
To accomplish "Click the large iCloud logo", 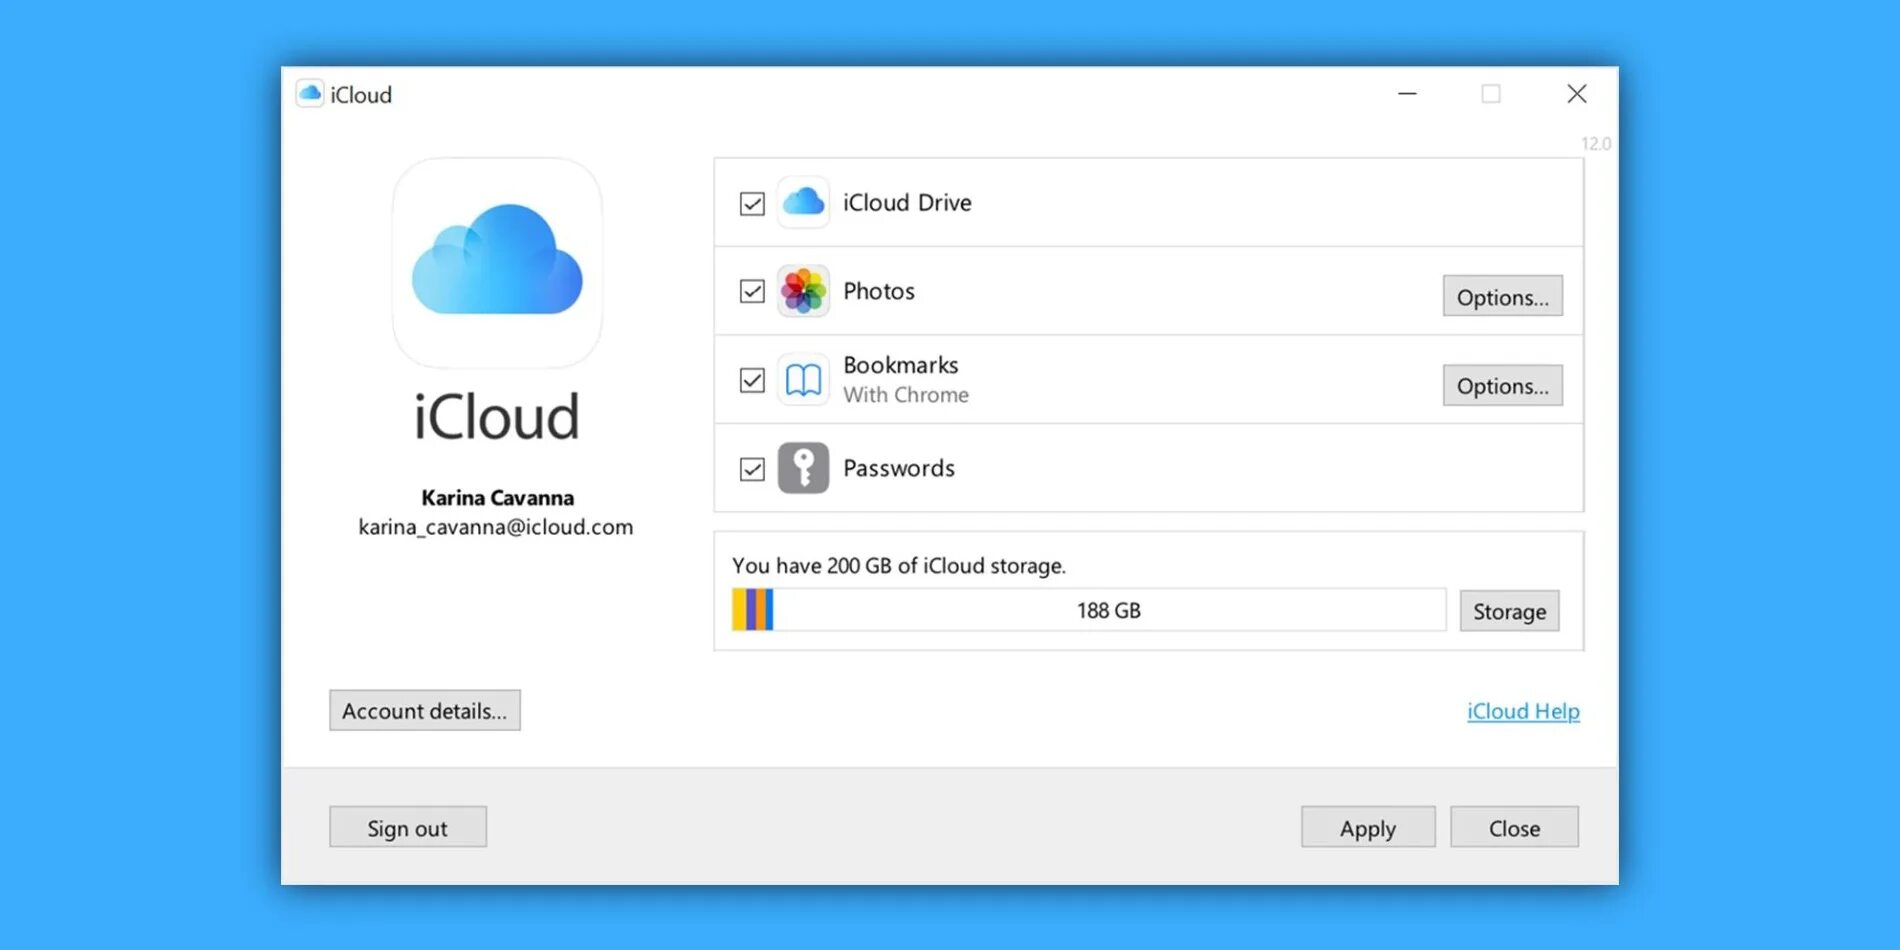I will click(497, 263).
